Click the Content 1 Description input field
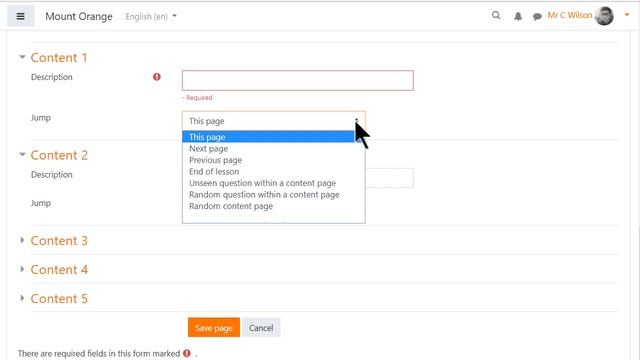The image size is (640, 360). point(298,80)
